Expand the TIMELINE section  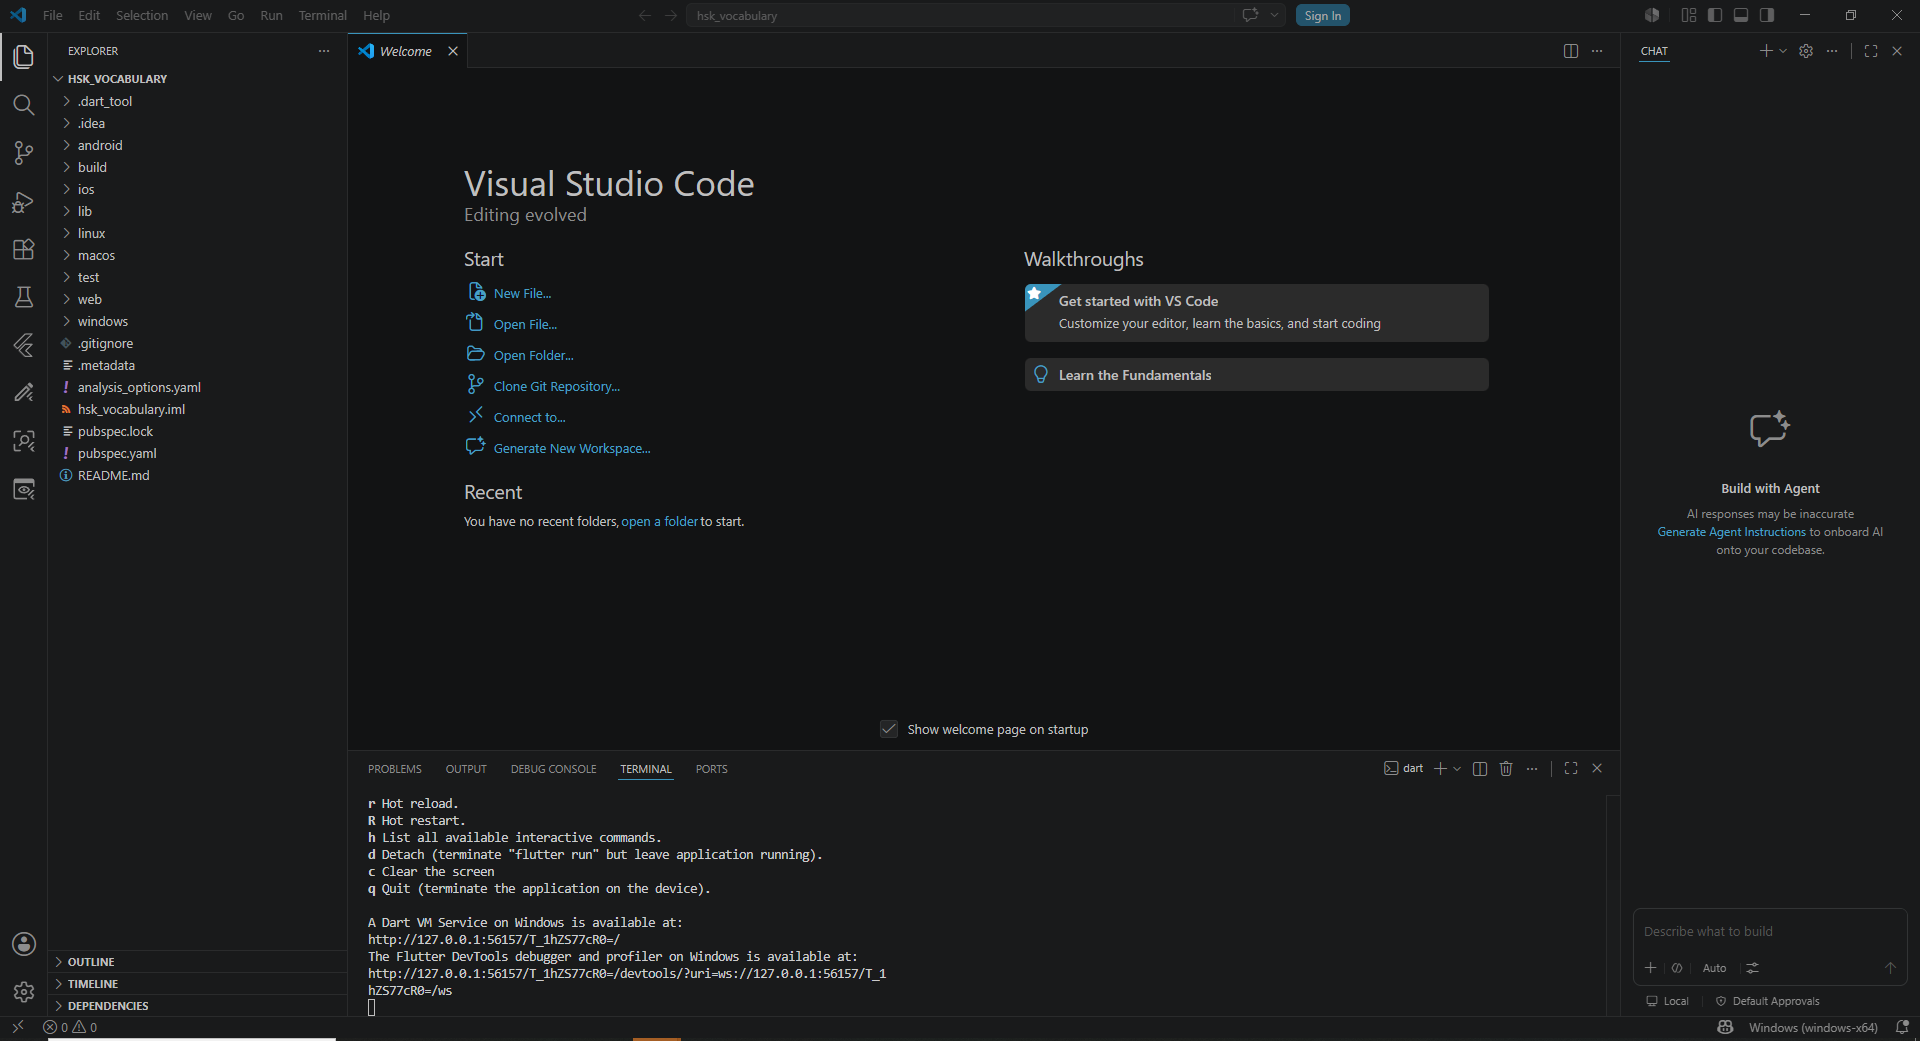[x=198, y=984]
